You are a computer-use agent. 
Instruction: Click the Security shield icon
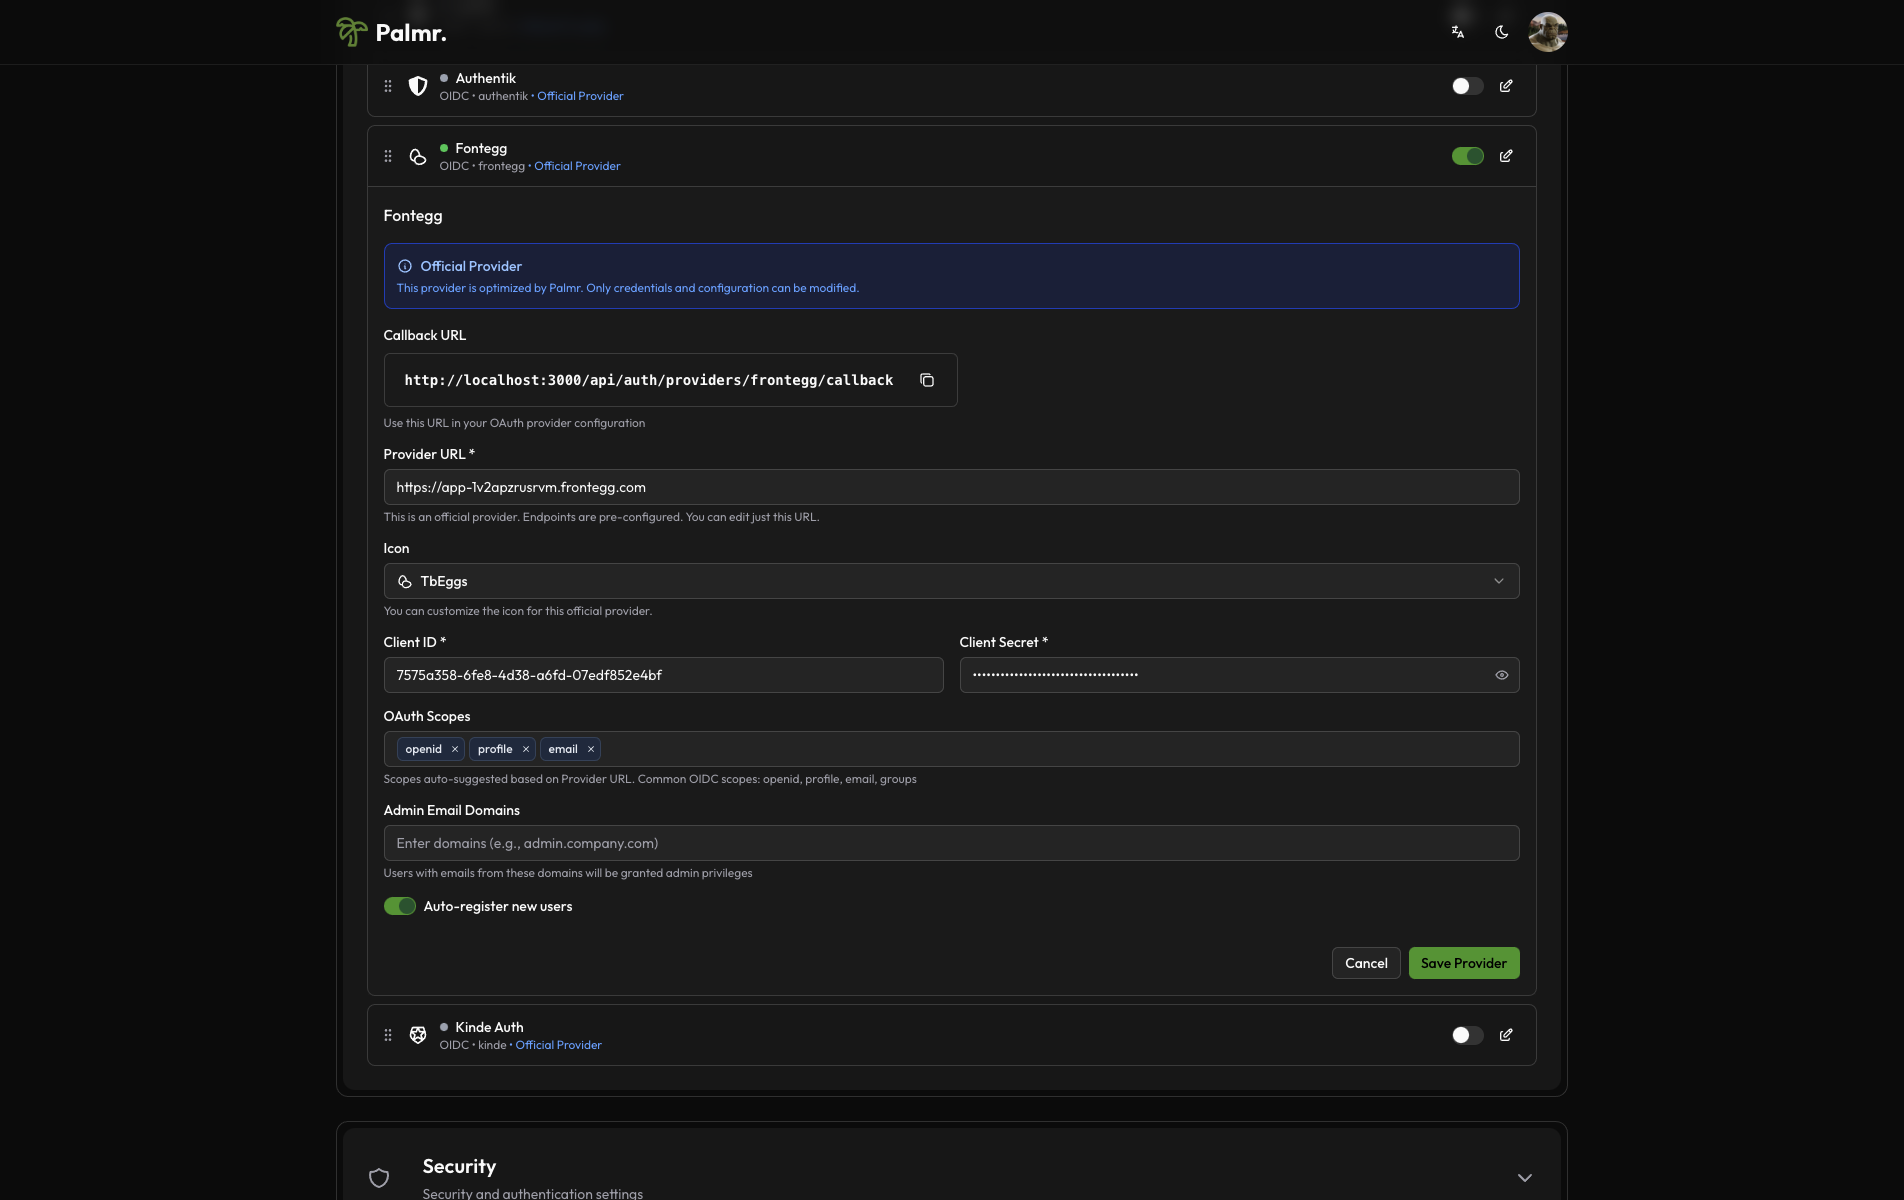(x=379, y=1177)
